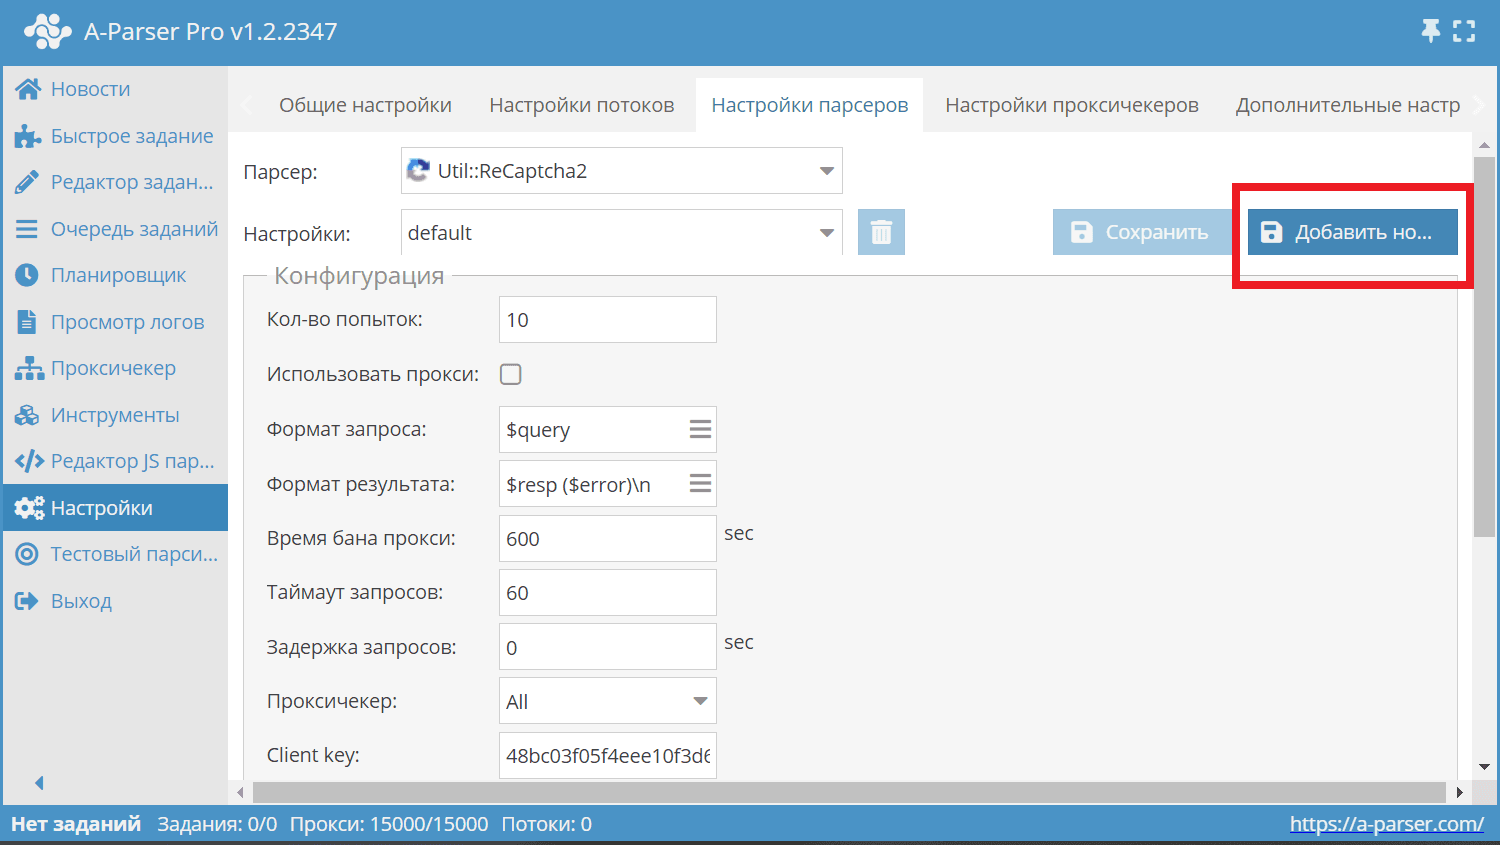Viewport: 1500px width, 845px height.
Task: Click the Сохранить button
Action: [1141, 232]
